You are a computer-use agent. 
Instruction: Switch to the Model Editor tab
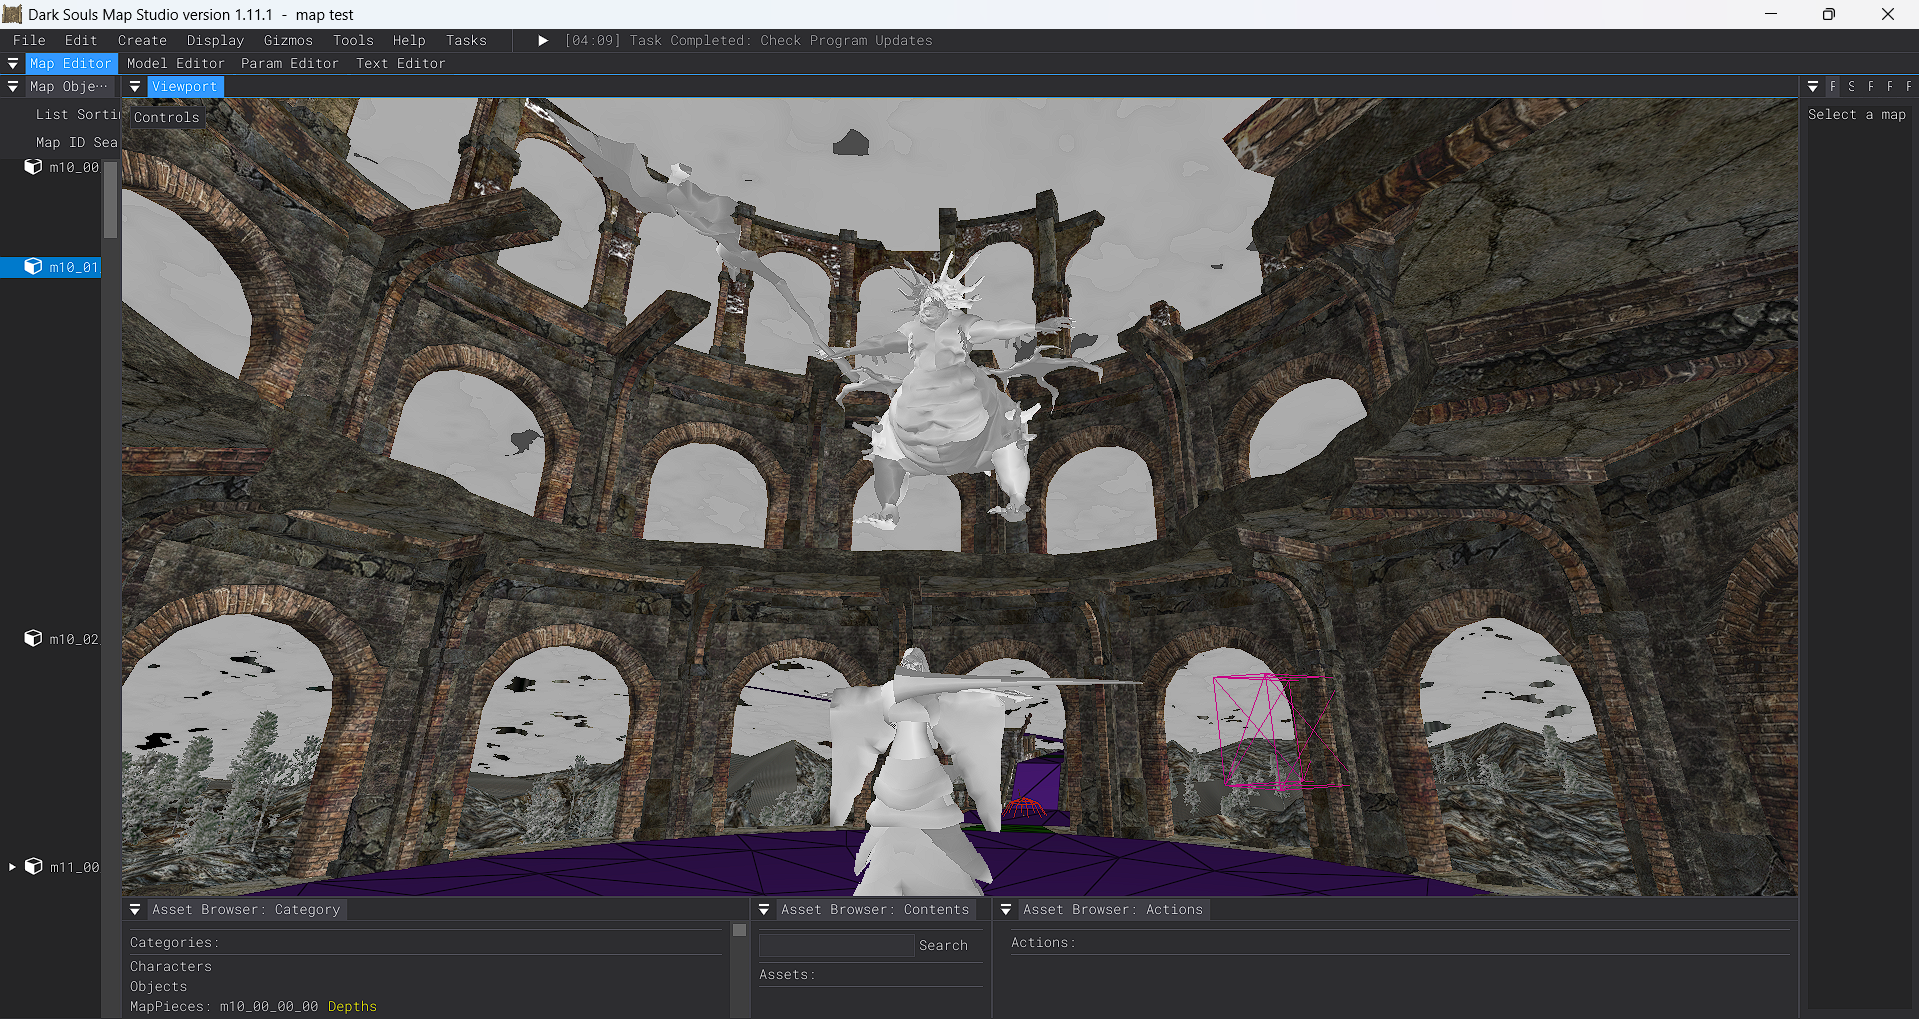pos(176,64)
